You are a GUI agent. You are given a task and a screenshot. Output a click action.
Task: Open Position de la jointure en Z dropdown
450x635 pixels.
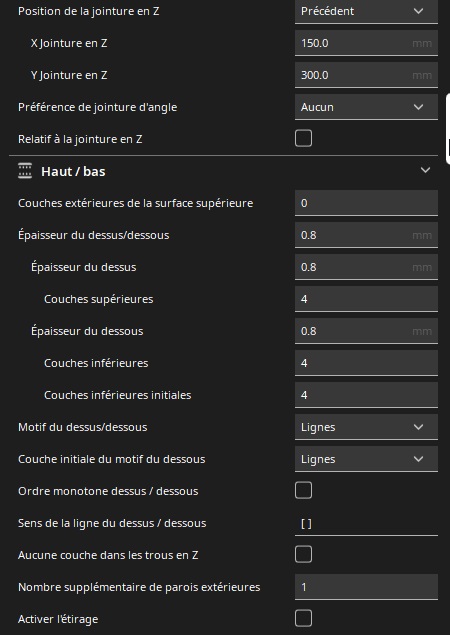click(366, 11)
